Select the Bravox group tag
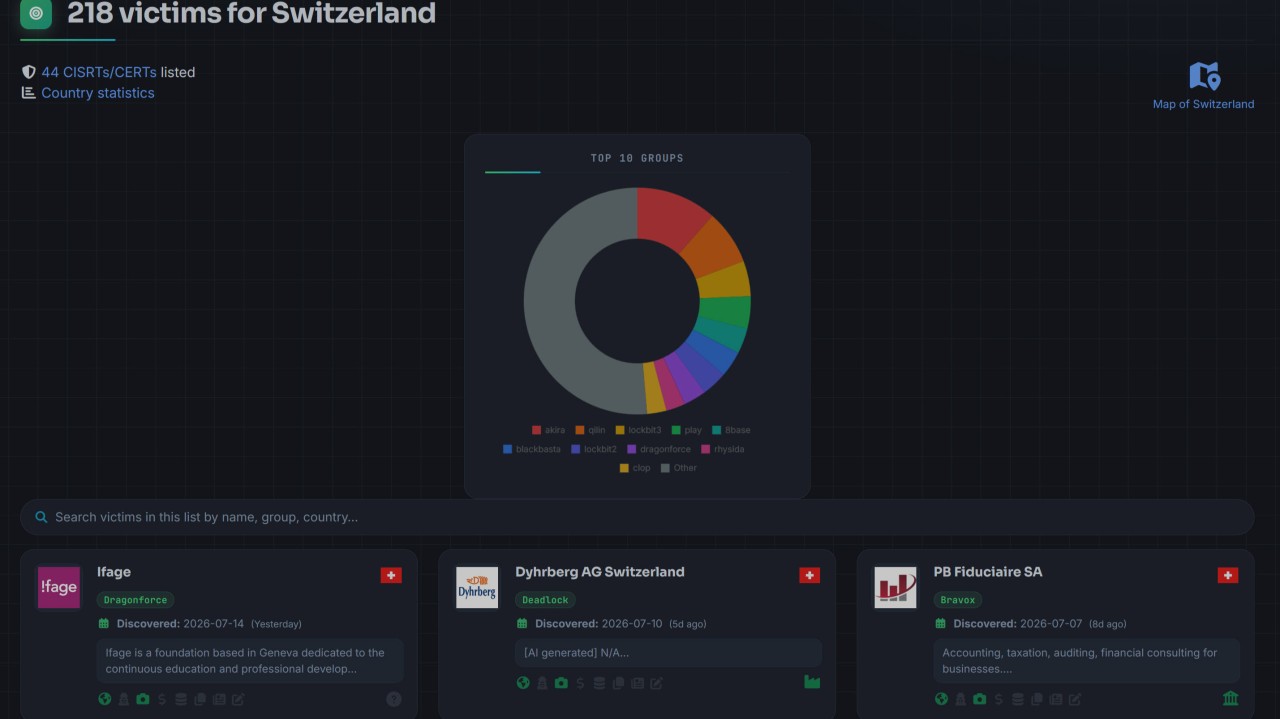 point(958,600)
